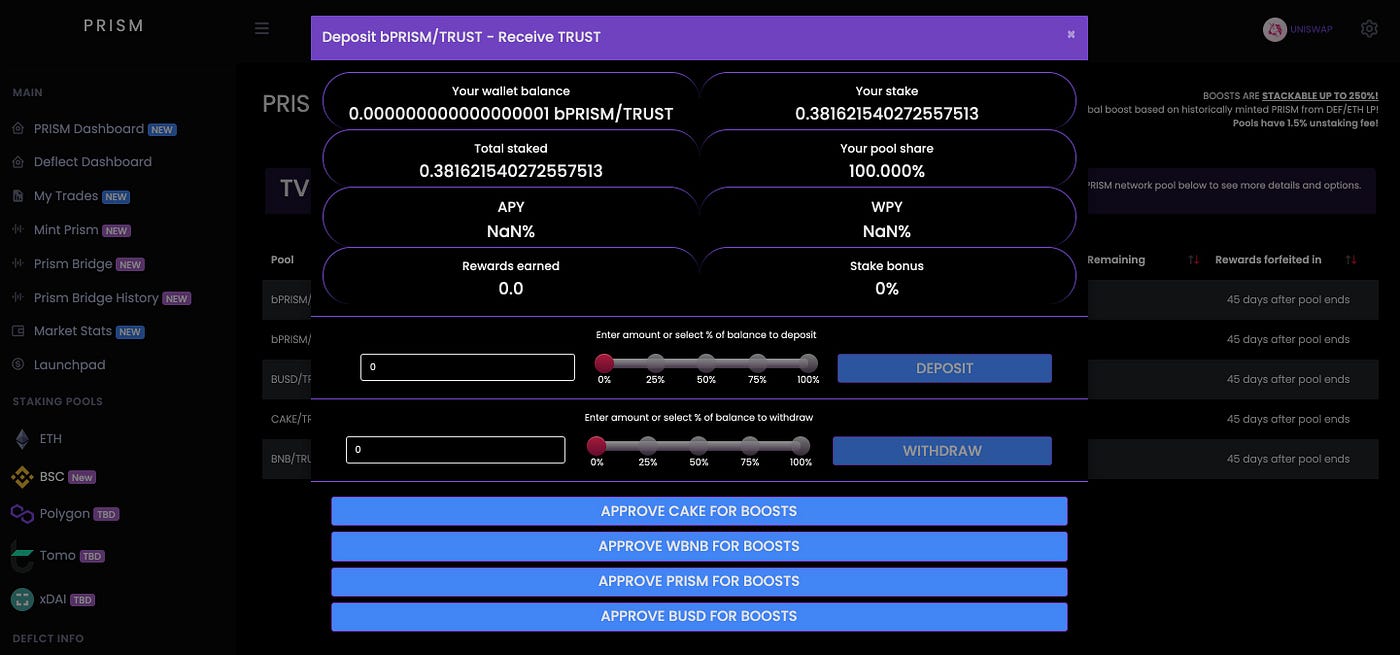
Task: Click the My Trades document icon
Action: pos(17,196)
